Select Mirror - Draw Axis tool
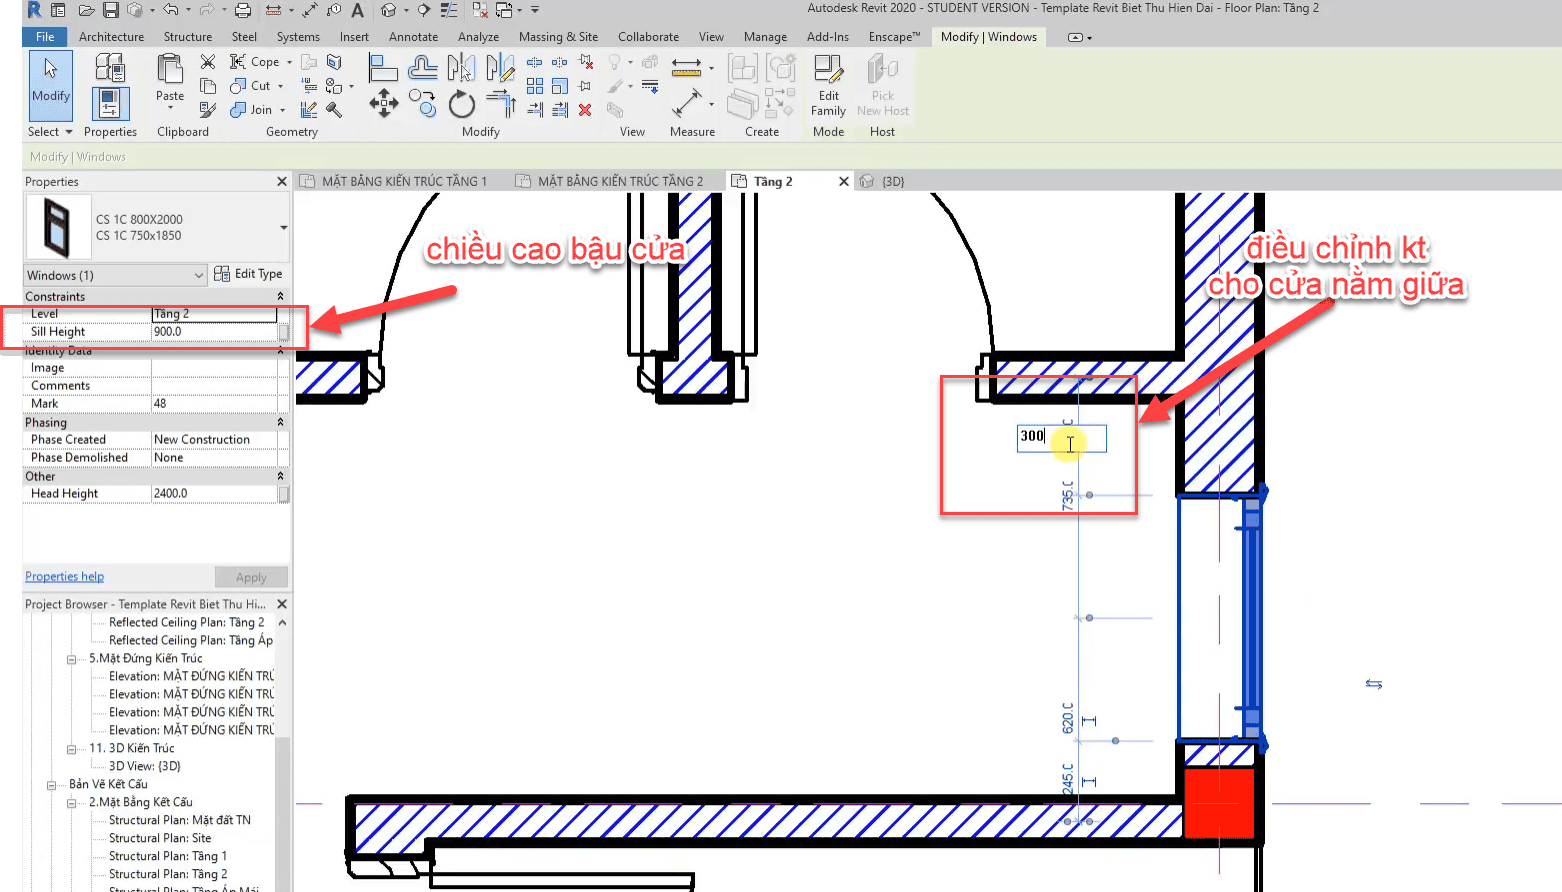 pos(499,68)
